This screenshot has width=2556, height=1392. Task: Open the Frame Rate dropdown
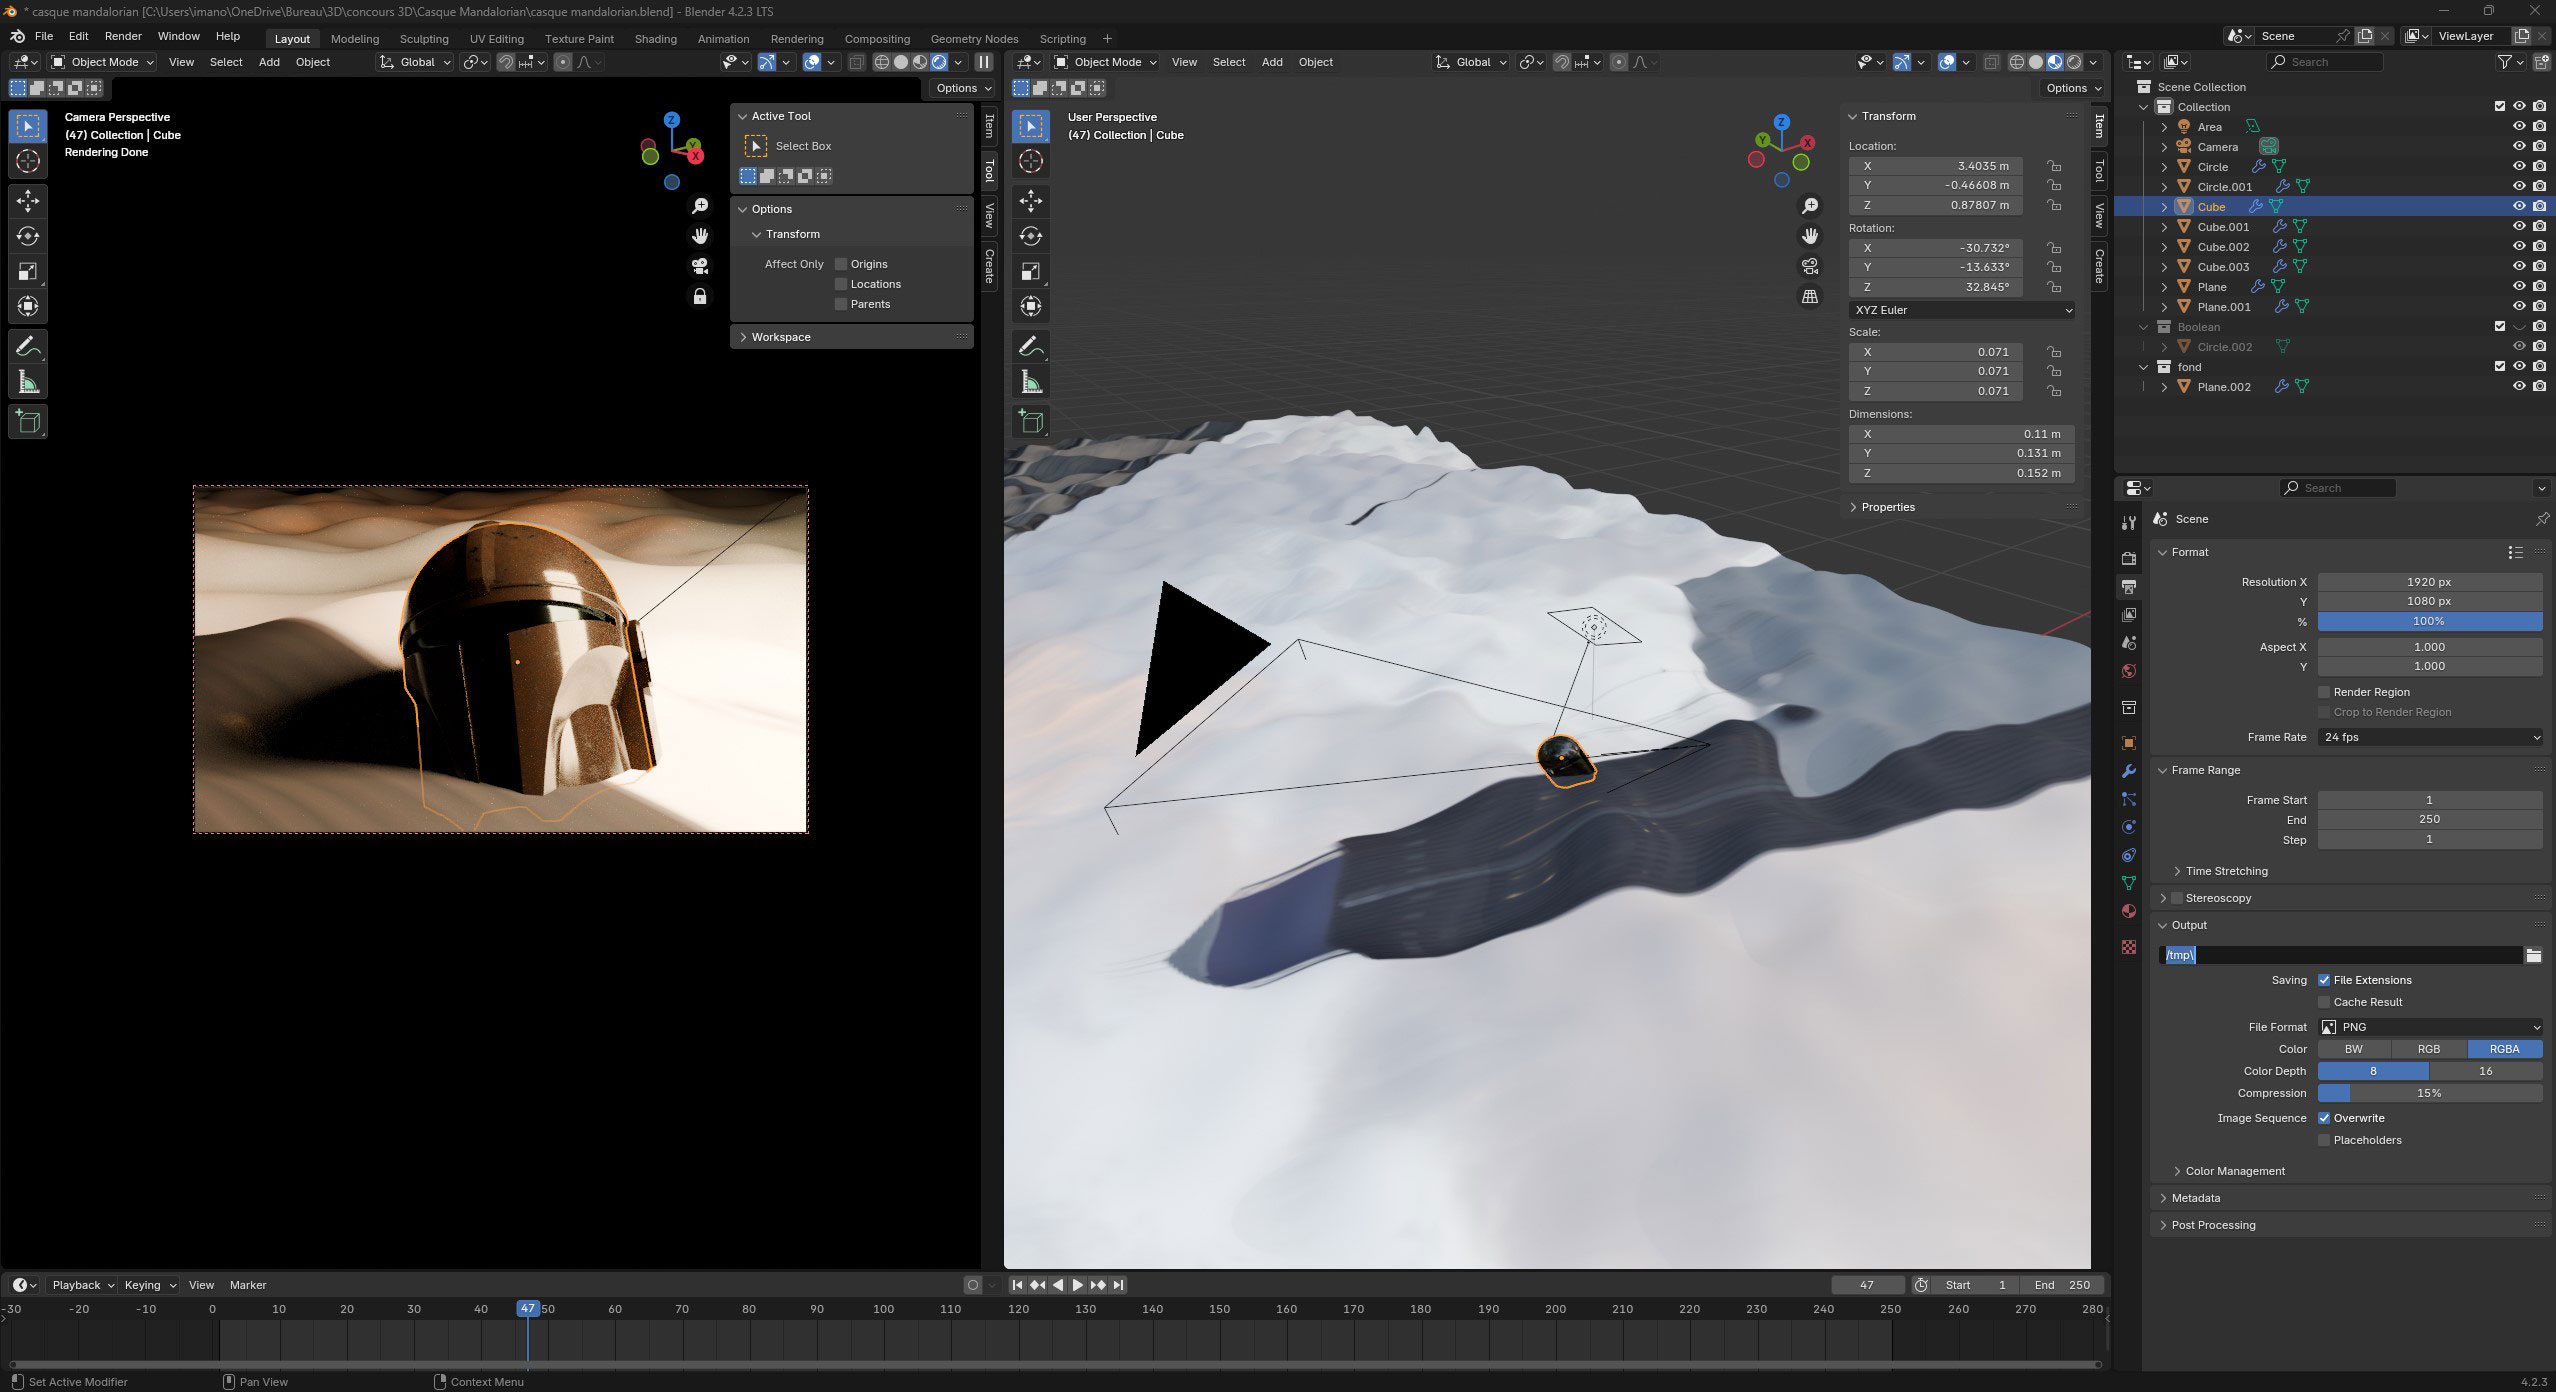(2429, 737)
